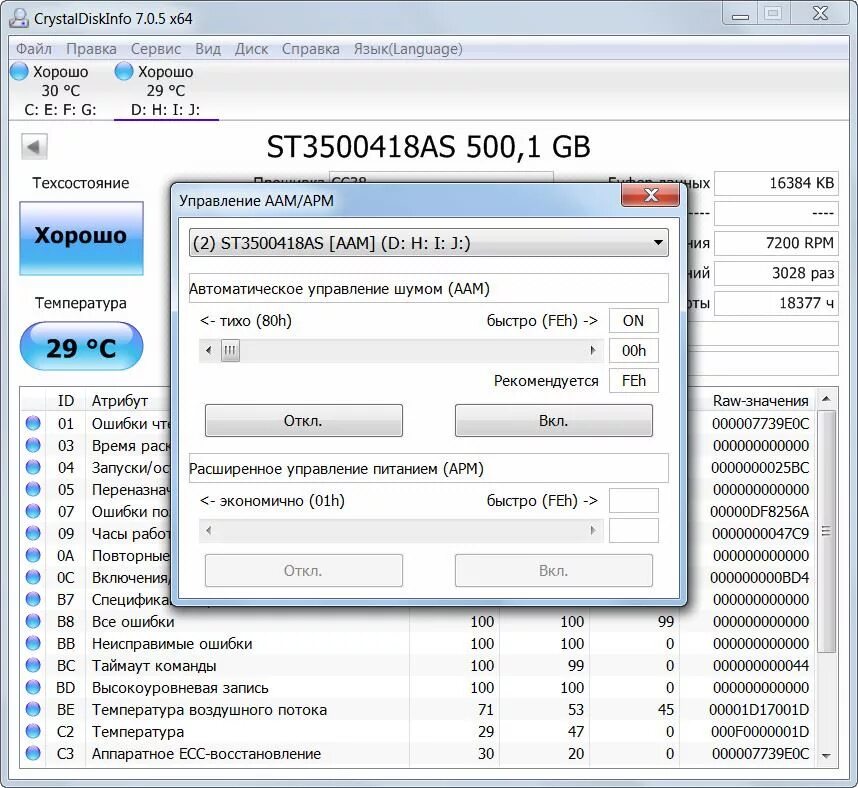The height and width of the screenshot is (788, 858).
Task: Click the AAM status field showing ON
Action: pyautogui.click(x=633, y=320)
